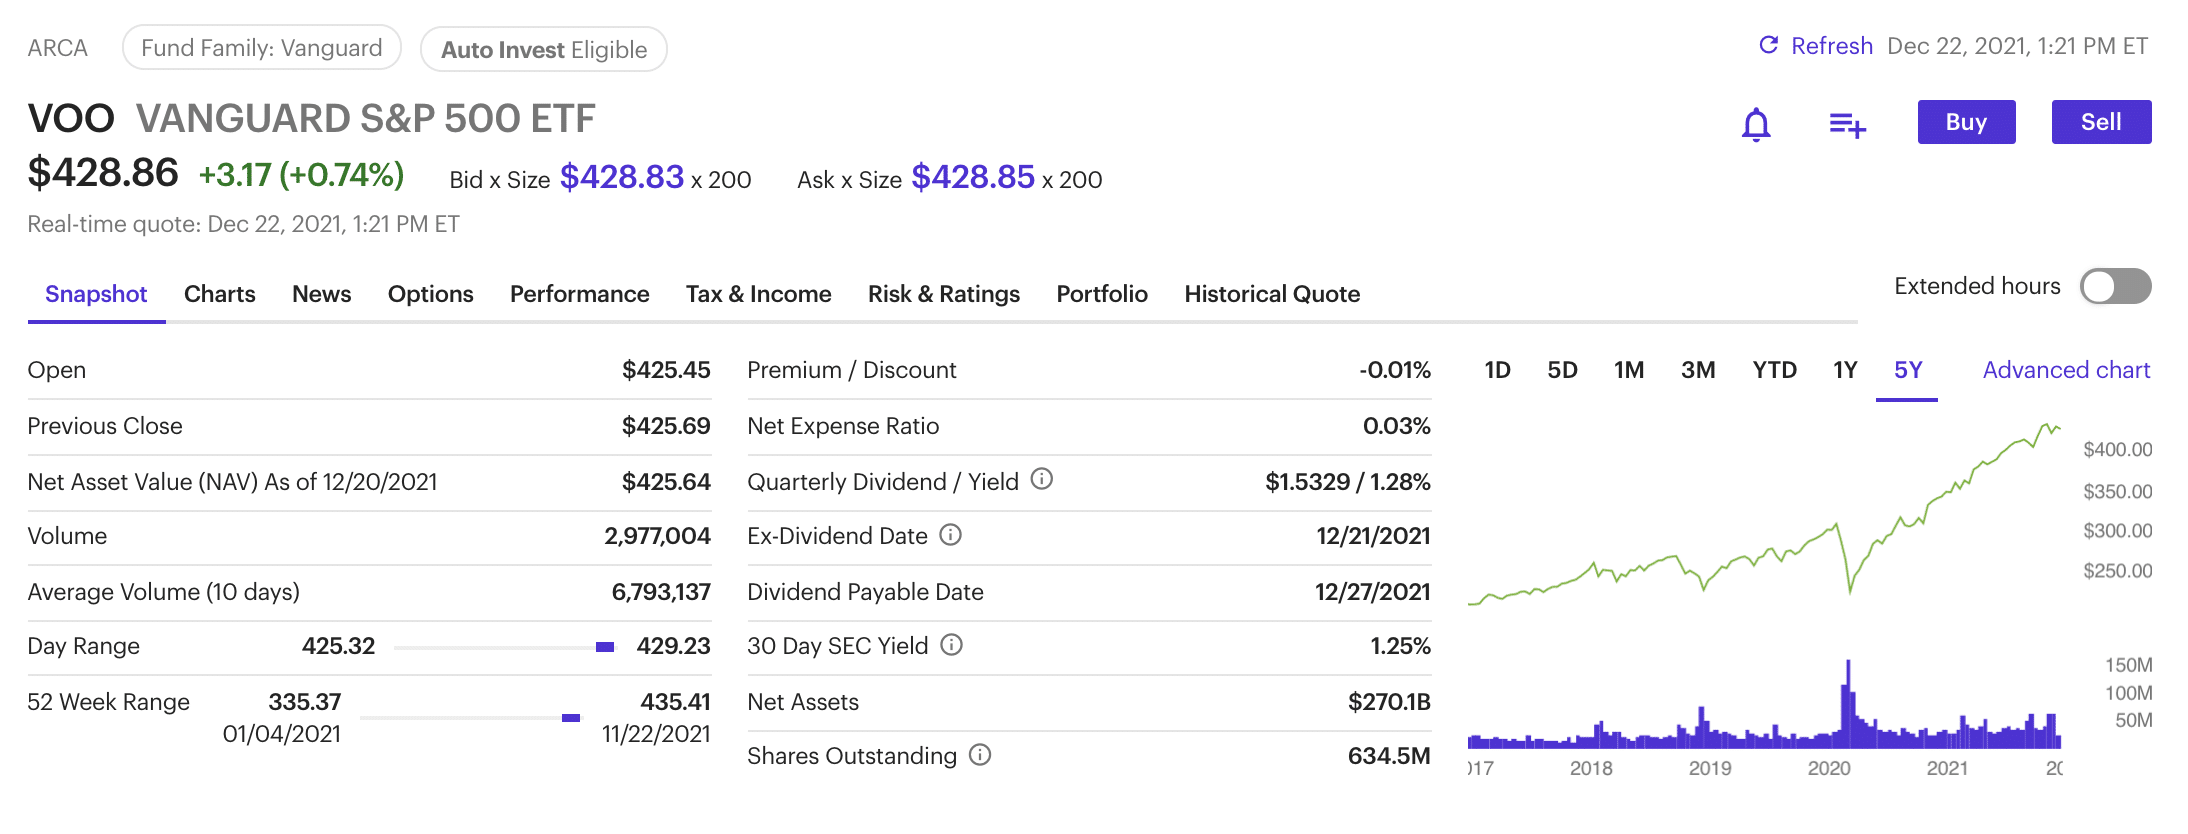This screenshot has width=2188, height=834.
Task: Toggle the Extended hours switch
Action: [x=2115, y=287]
